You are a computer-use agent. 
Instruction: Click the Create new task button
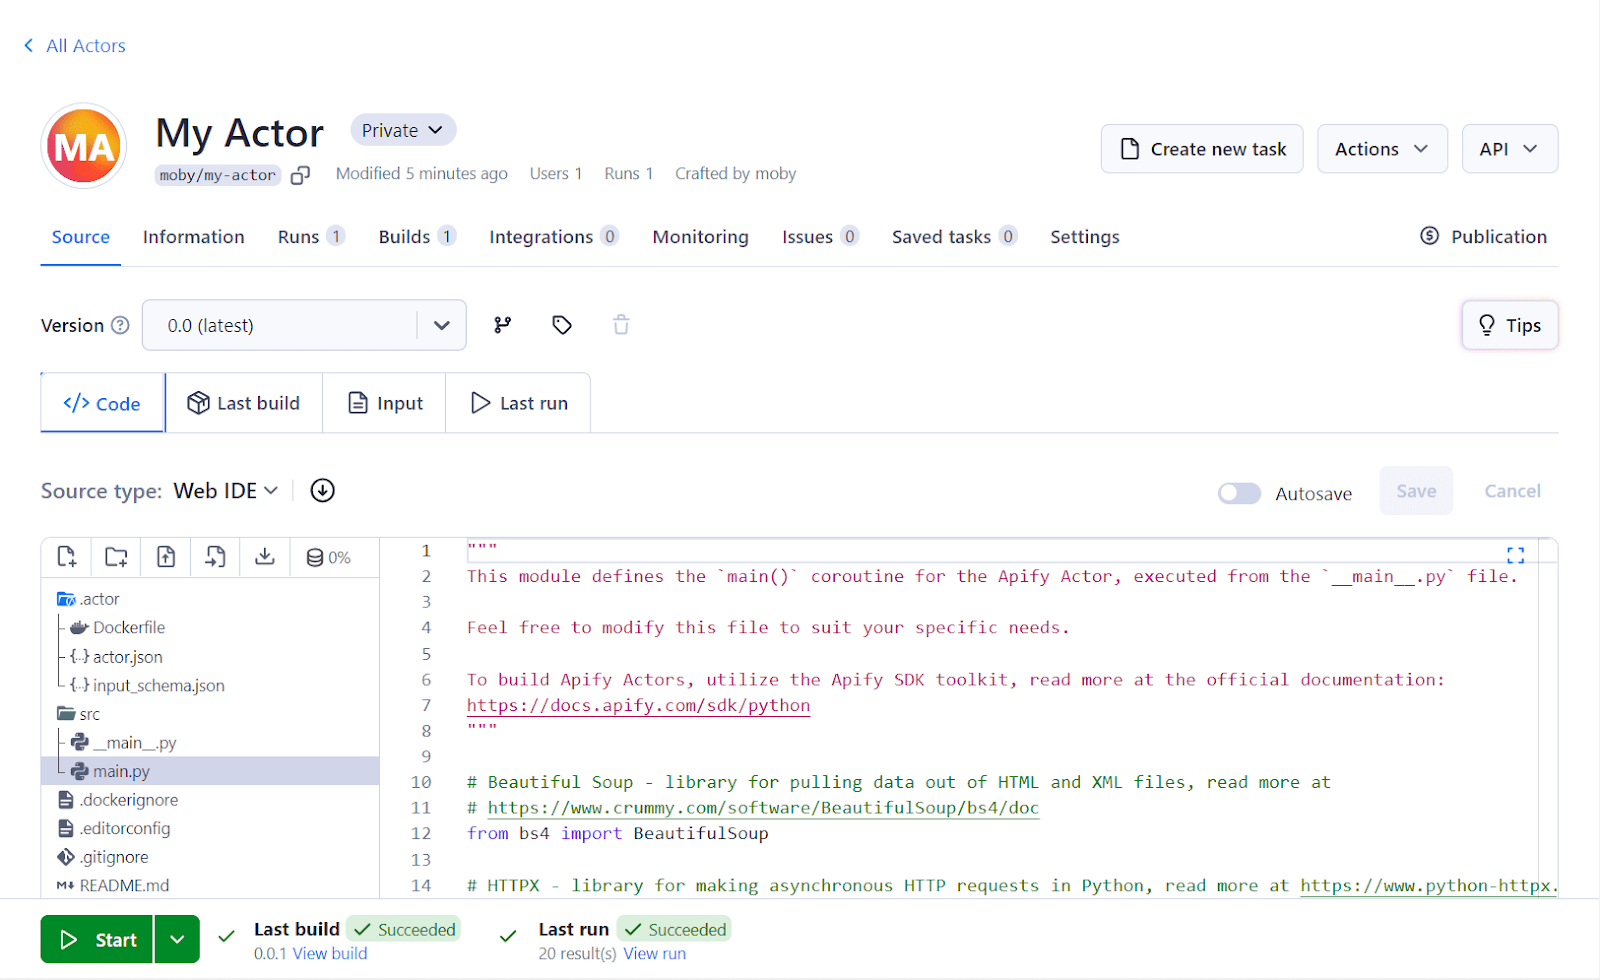click(1201, 148)
